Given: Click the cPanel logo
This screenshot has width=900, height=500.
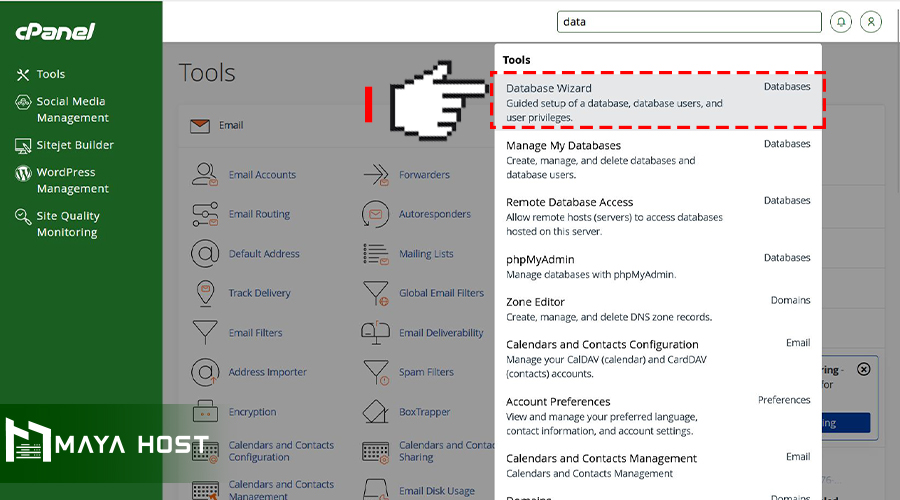Looking at the screenshot, I should [55, 31].
